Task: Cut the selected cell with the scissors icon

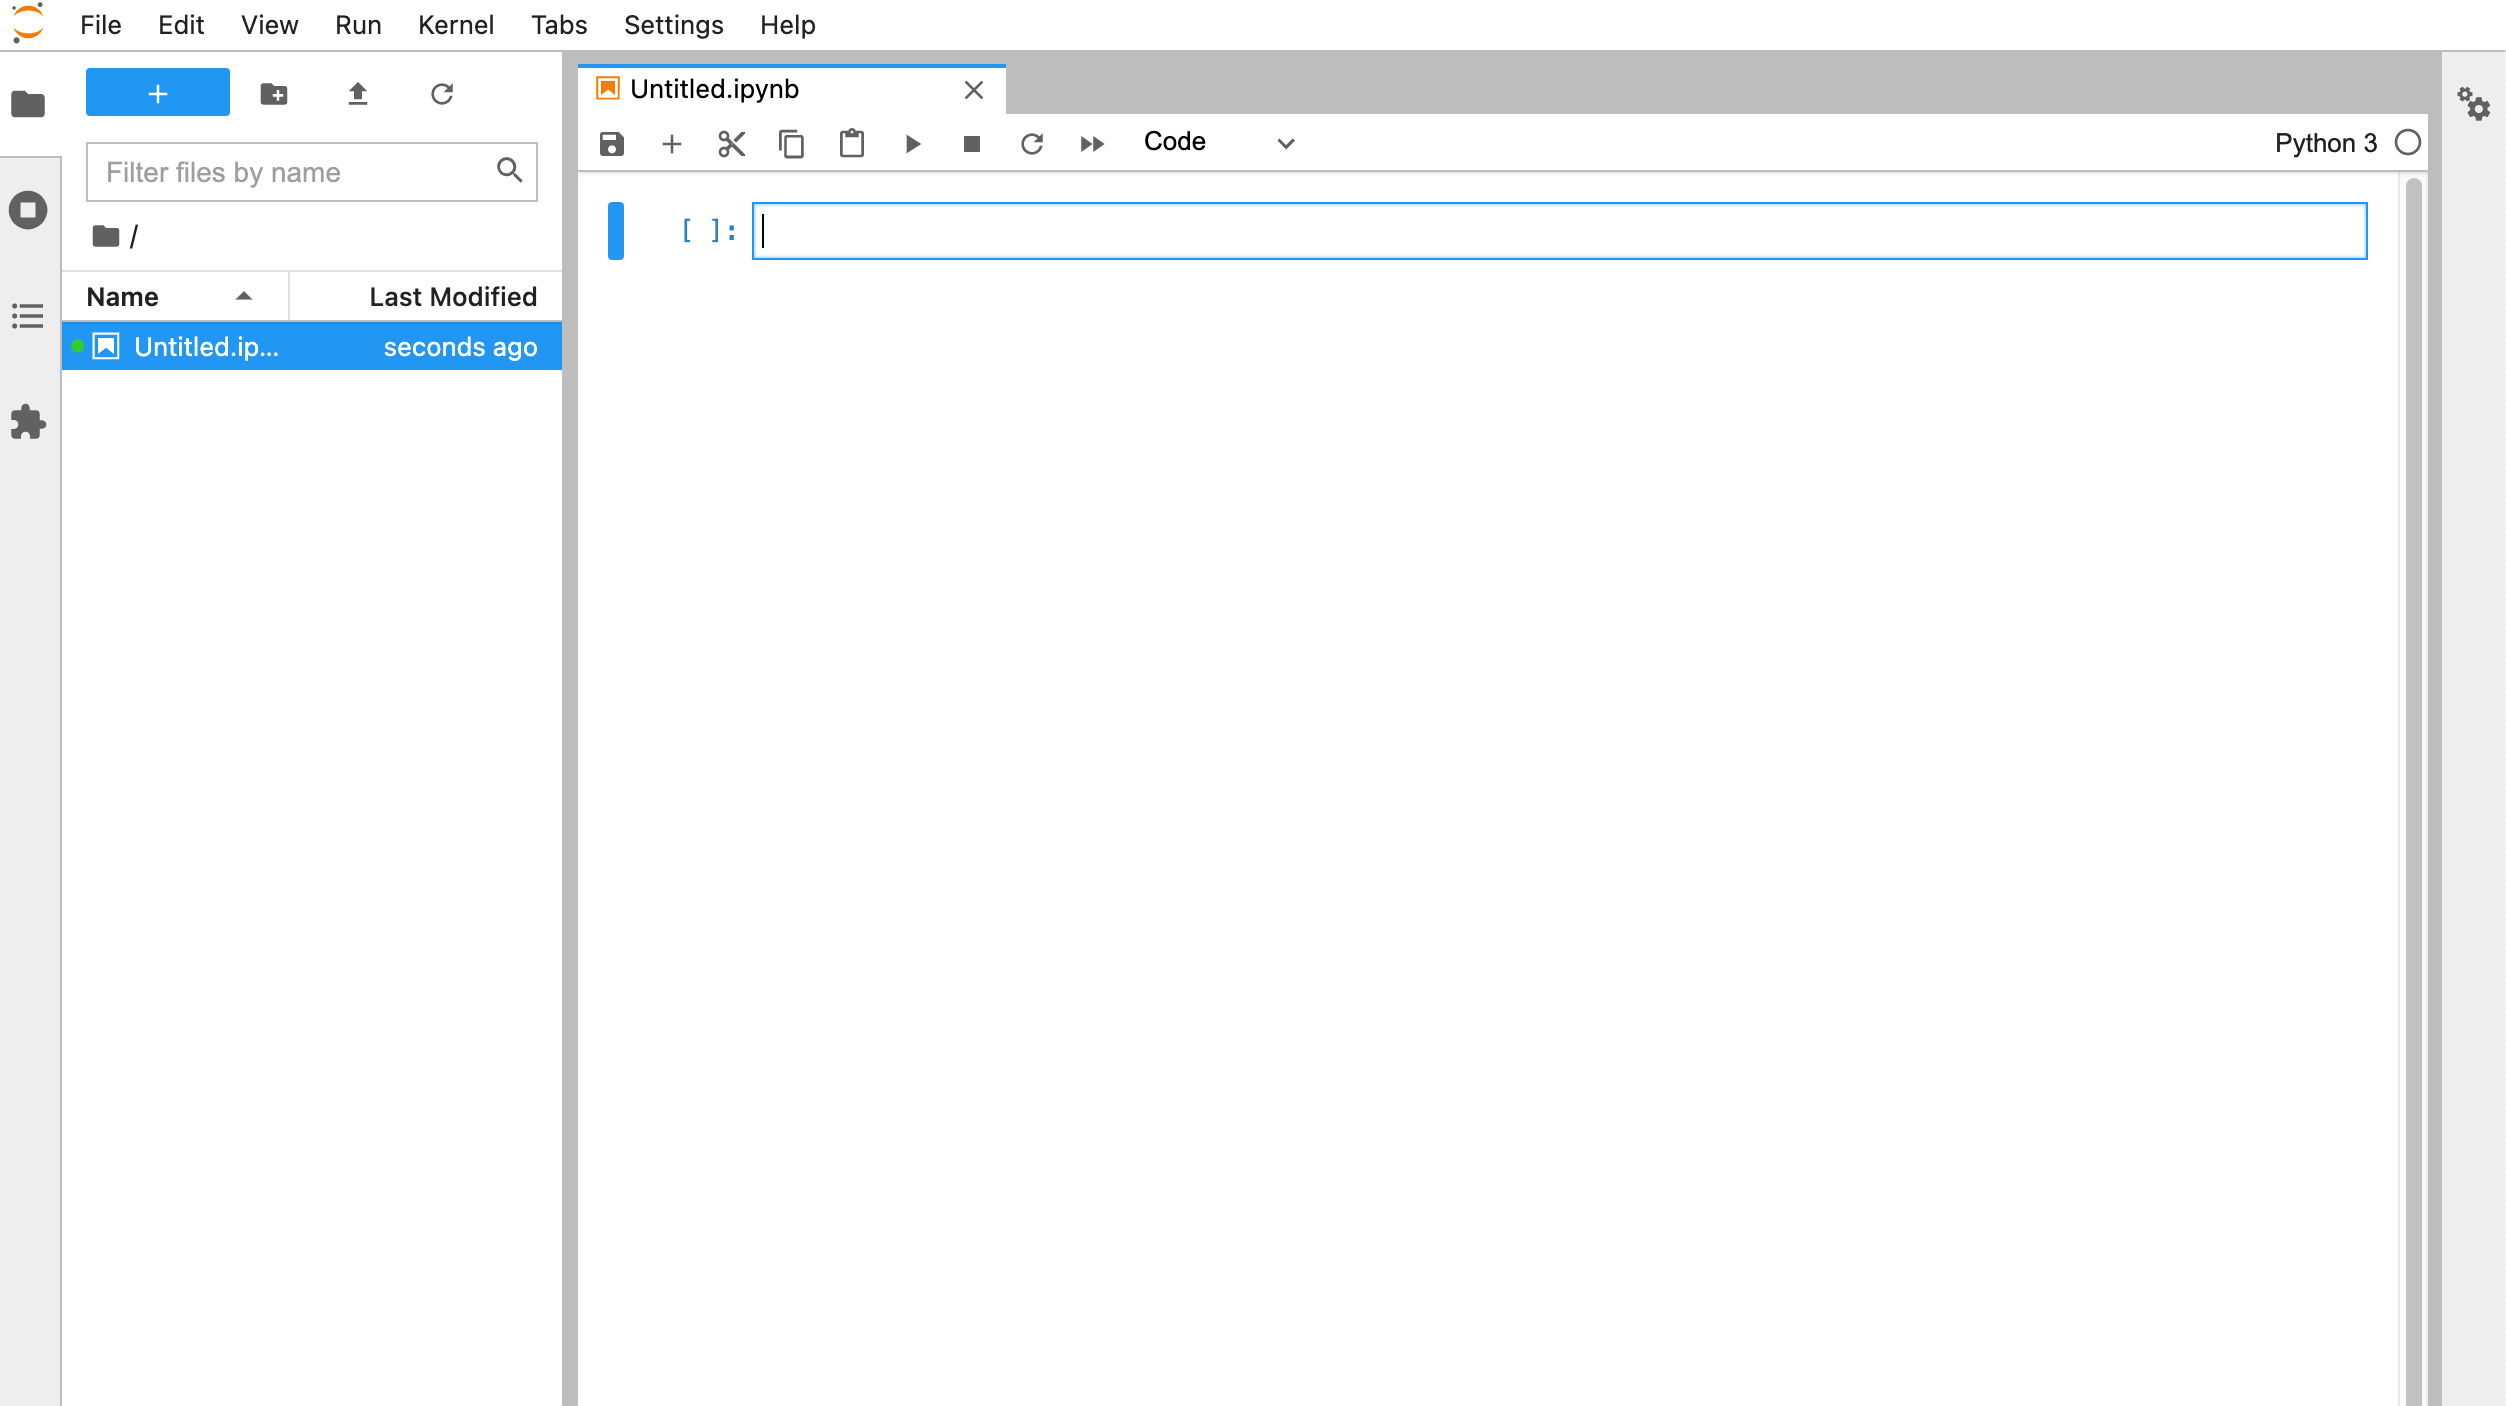Action: (x=731, y=144)
